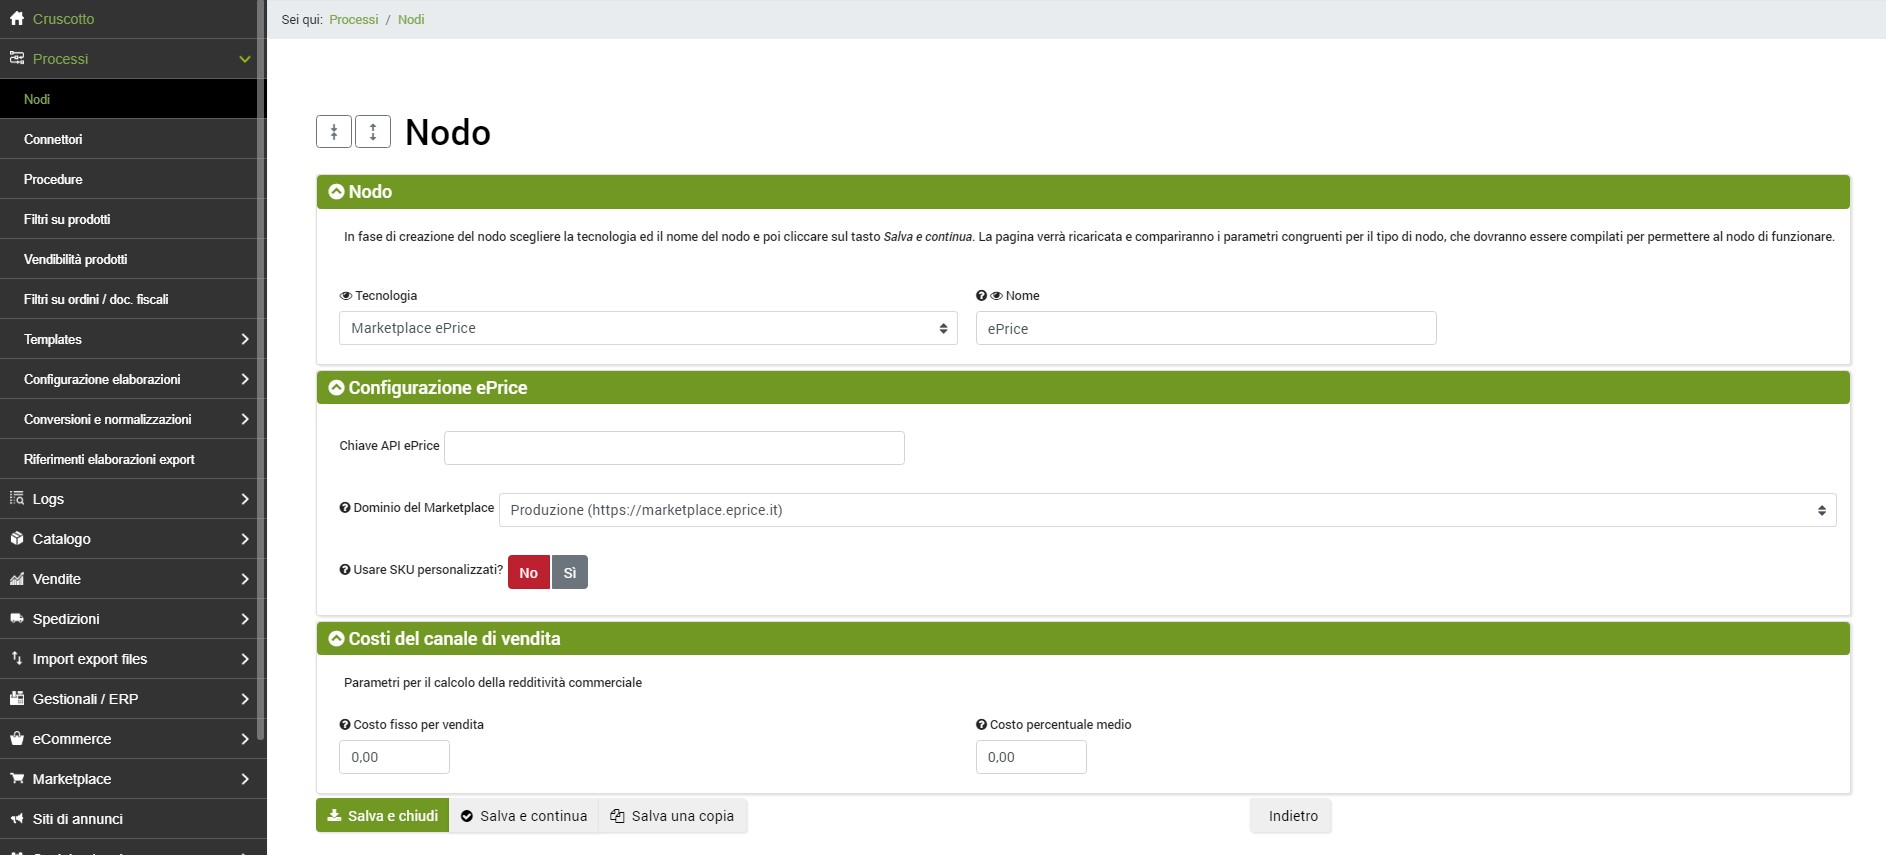Click the collapse-all sections icon beside Nodo title
The height and width of the screenshot is (855, 1886).
pyautogui.click(x=334, y=132)
